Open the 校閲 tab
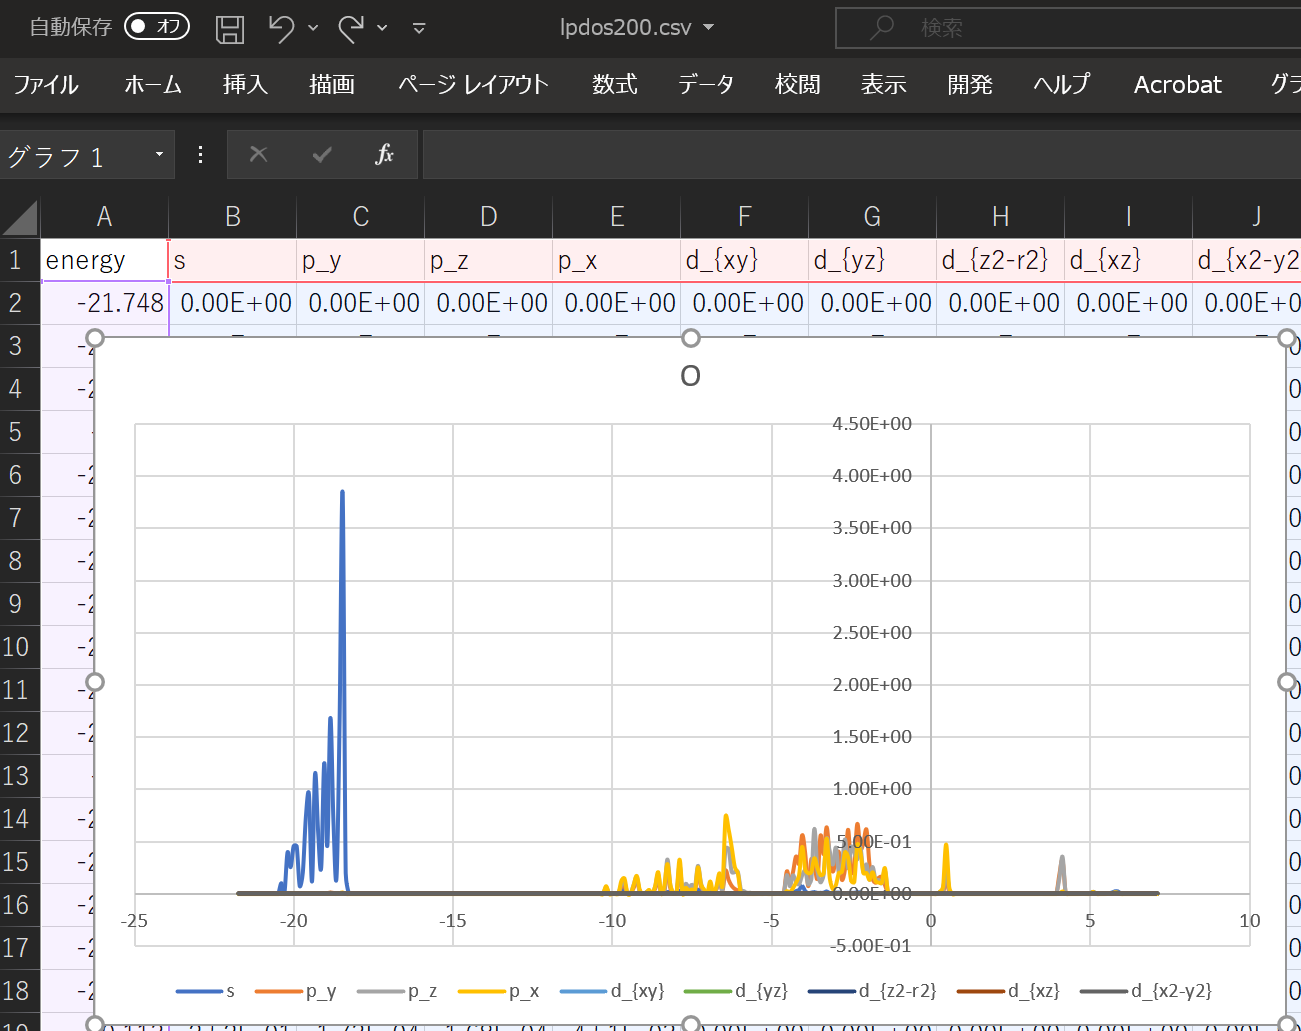Screen dimensions: 1301x1031 point(798,85)
